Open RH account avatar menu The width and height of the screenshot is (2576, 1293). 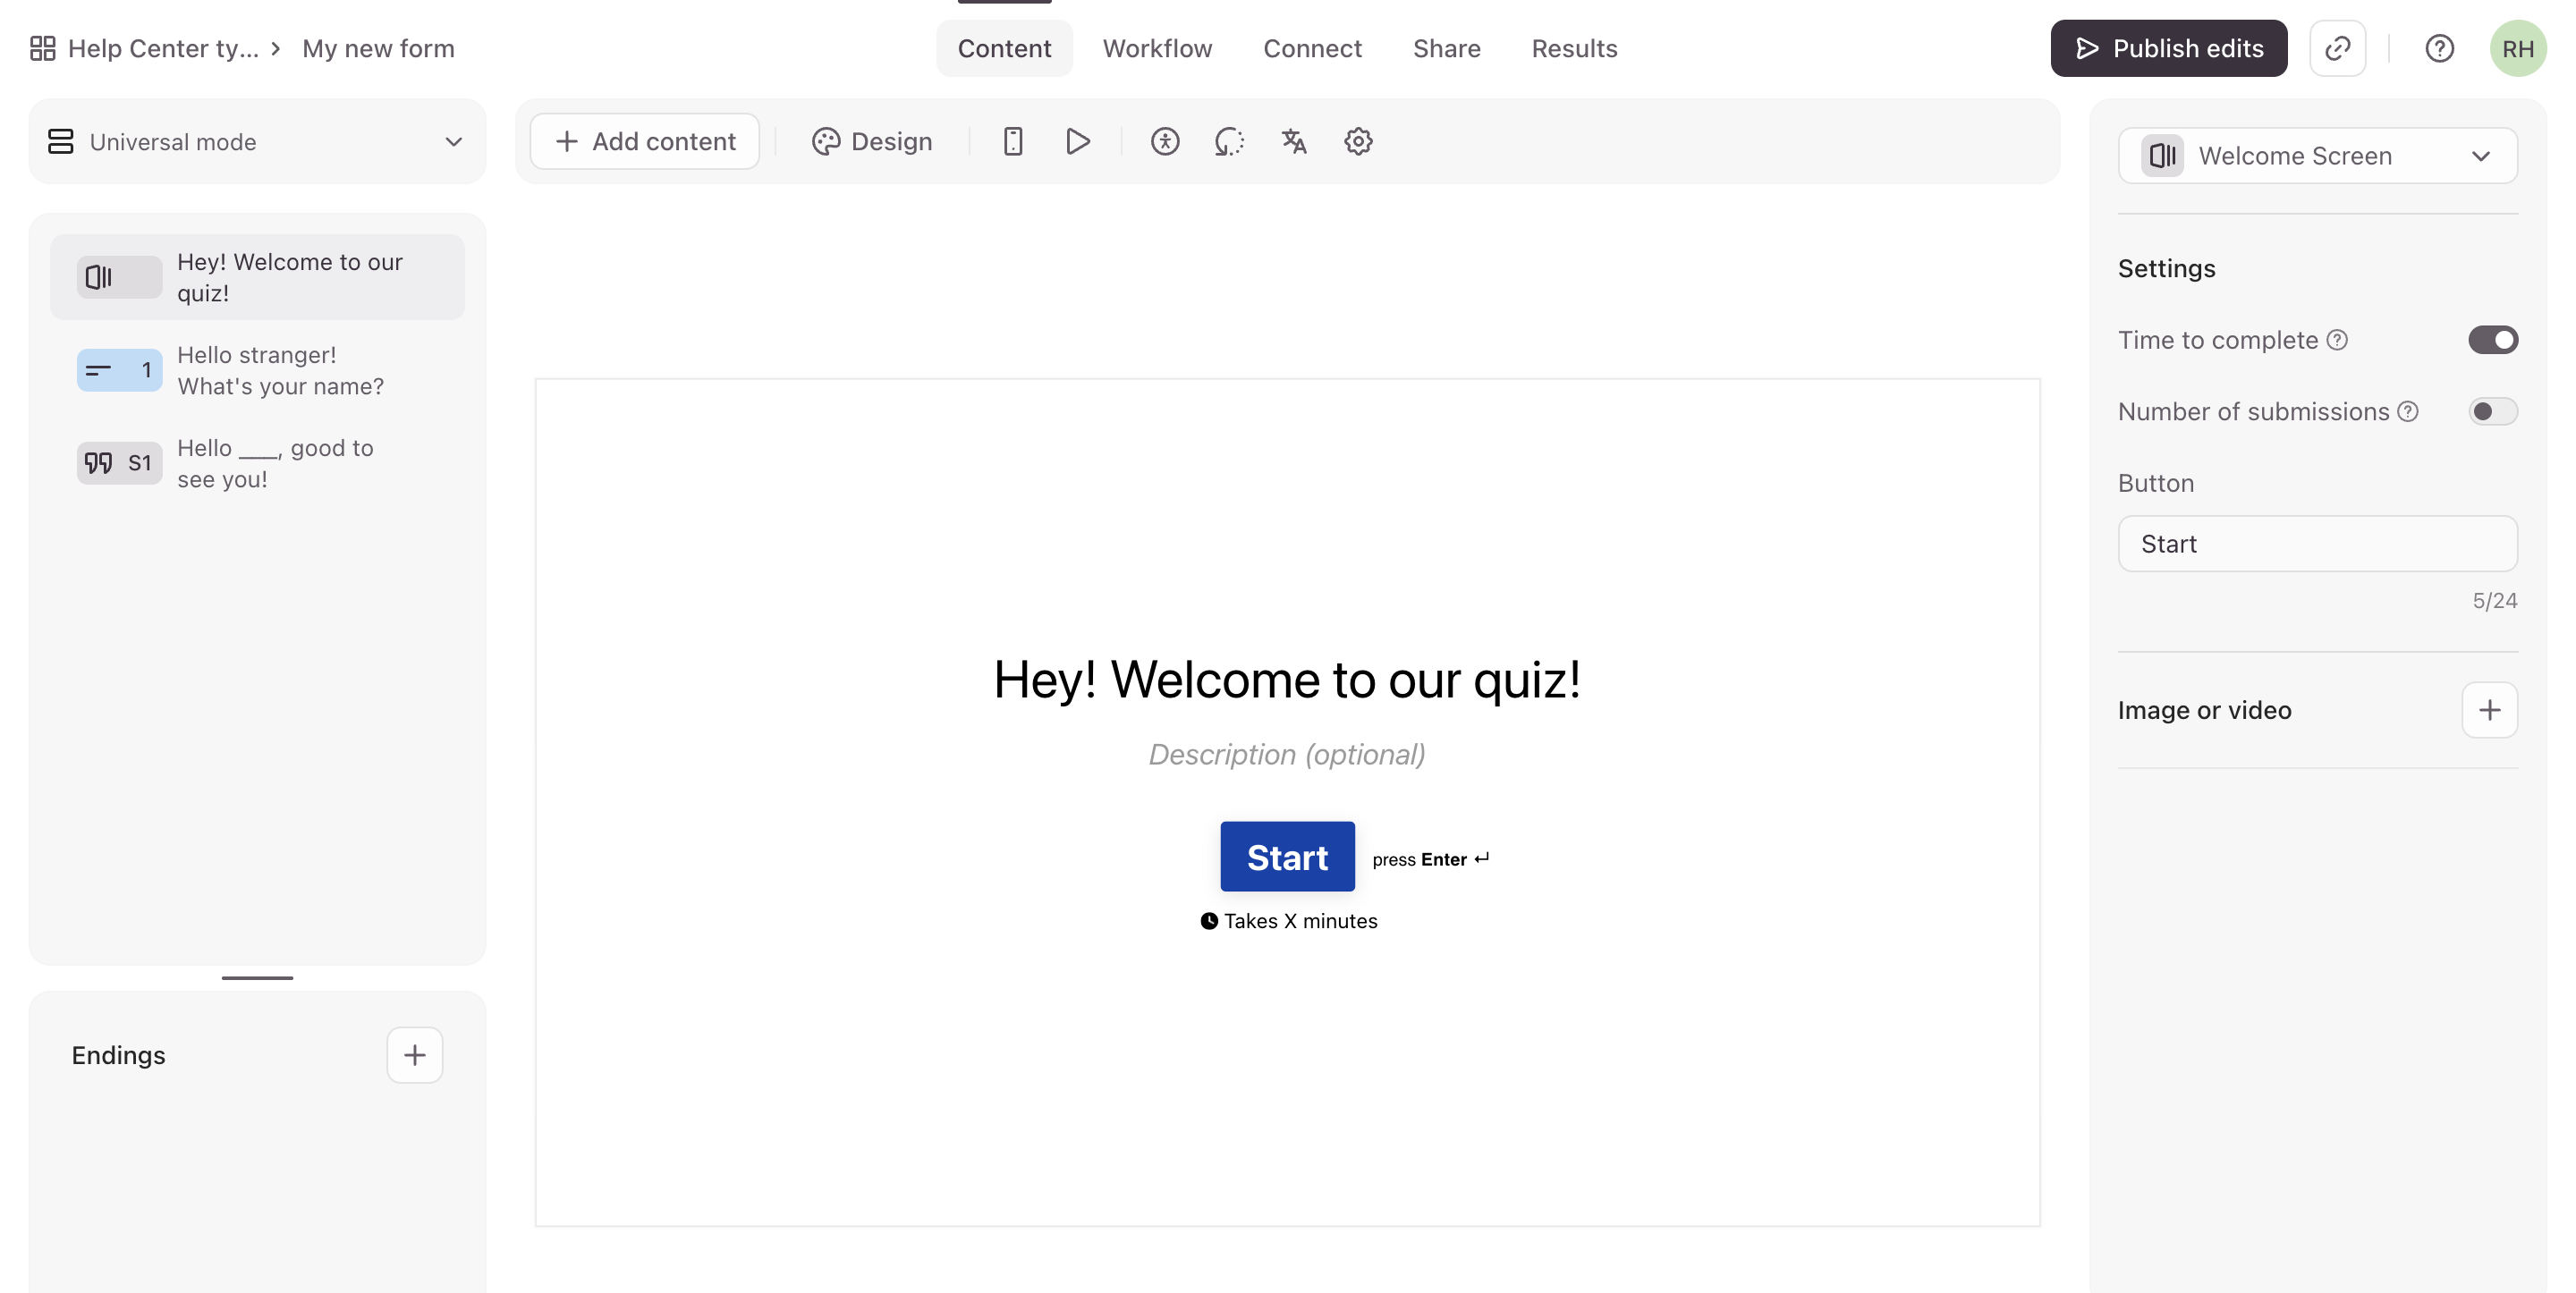(2518, 48)
